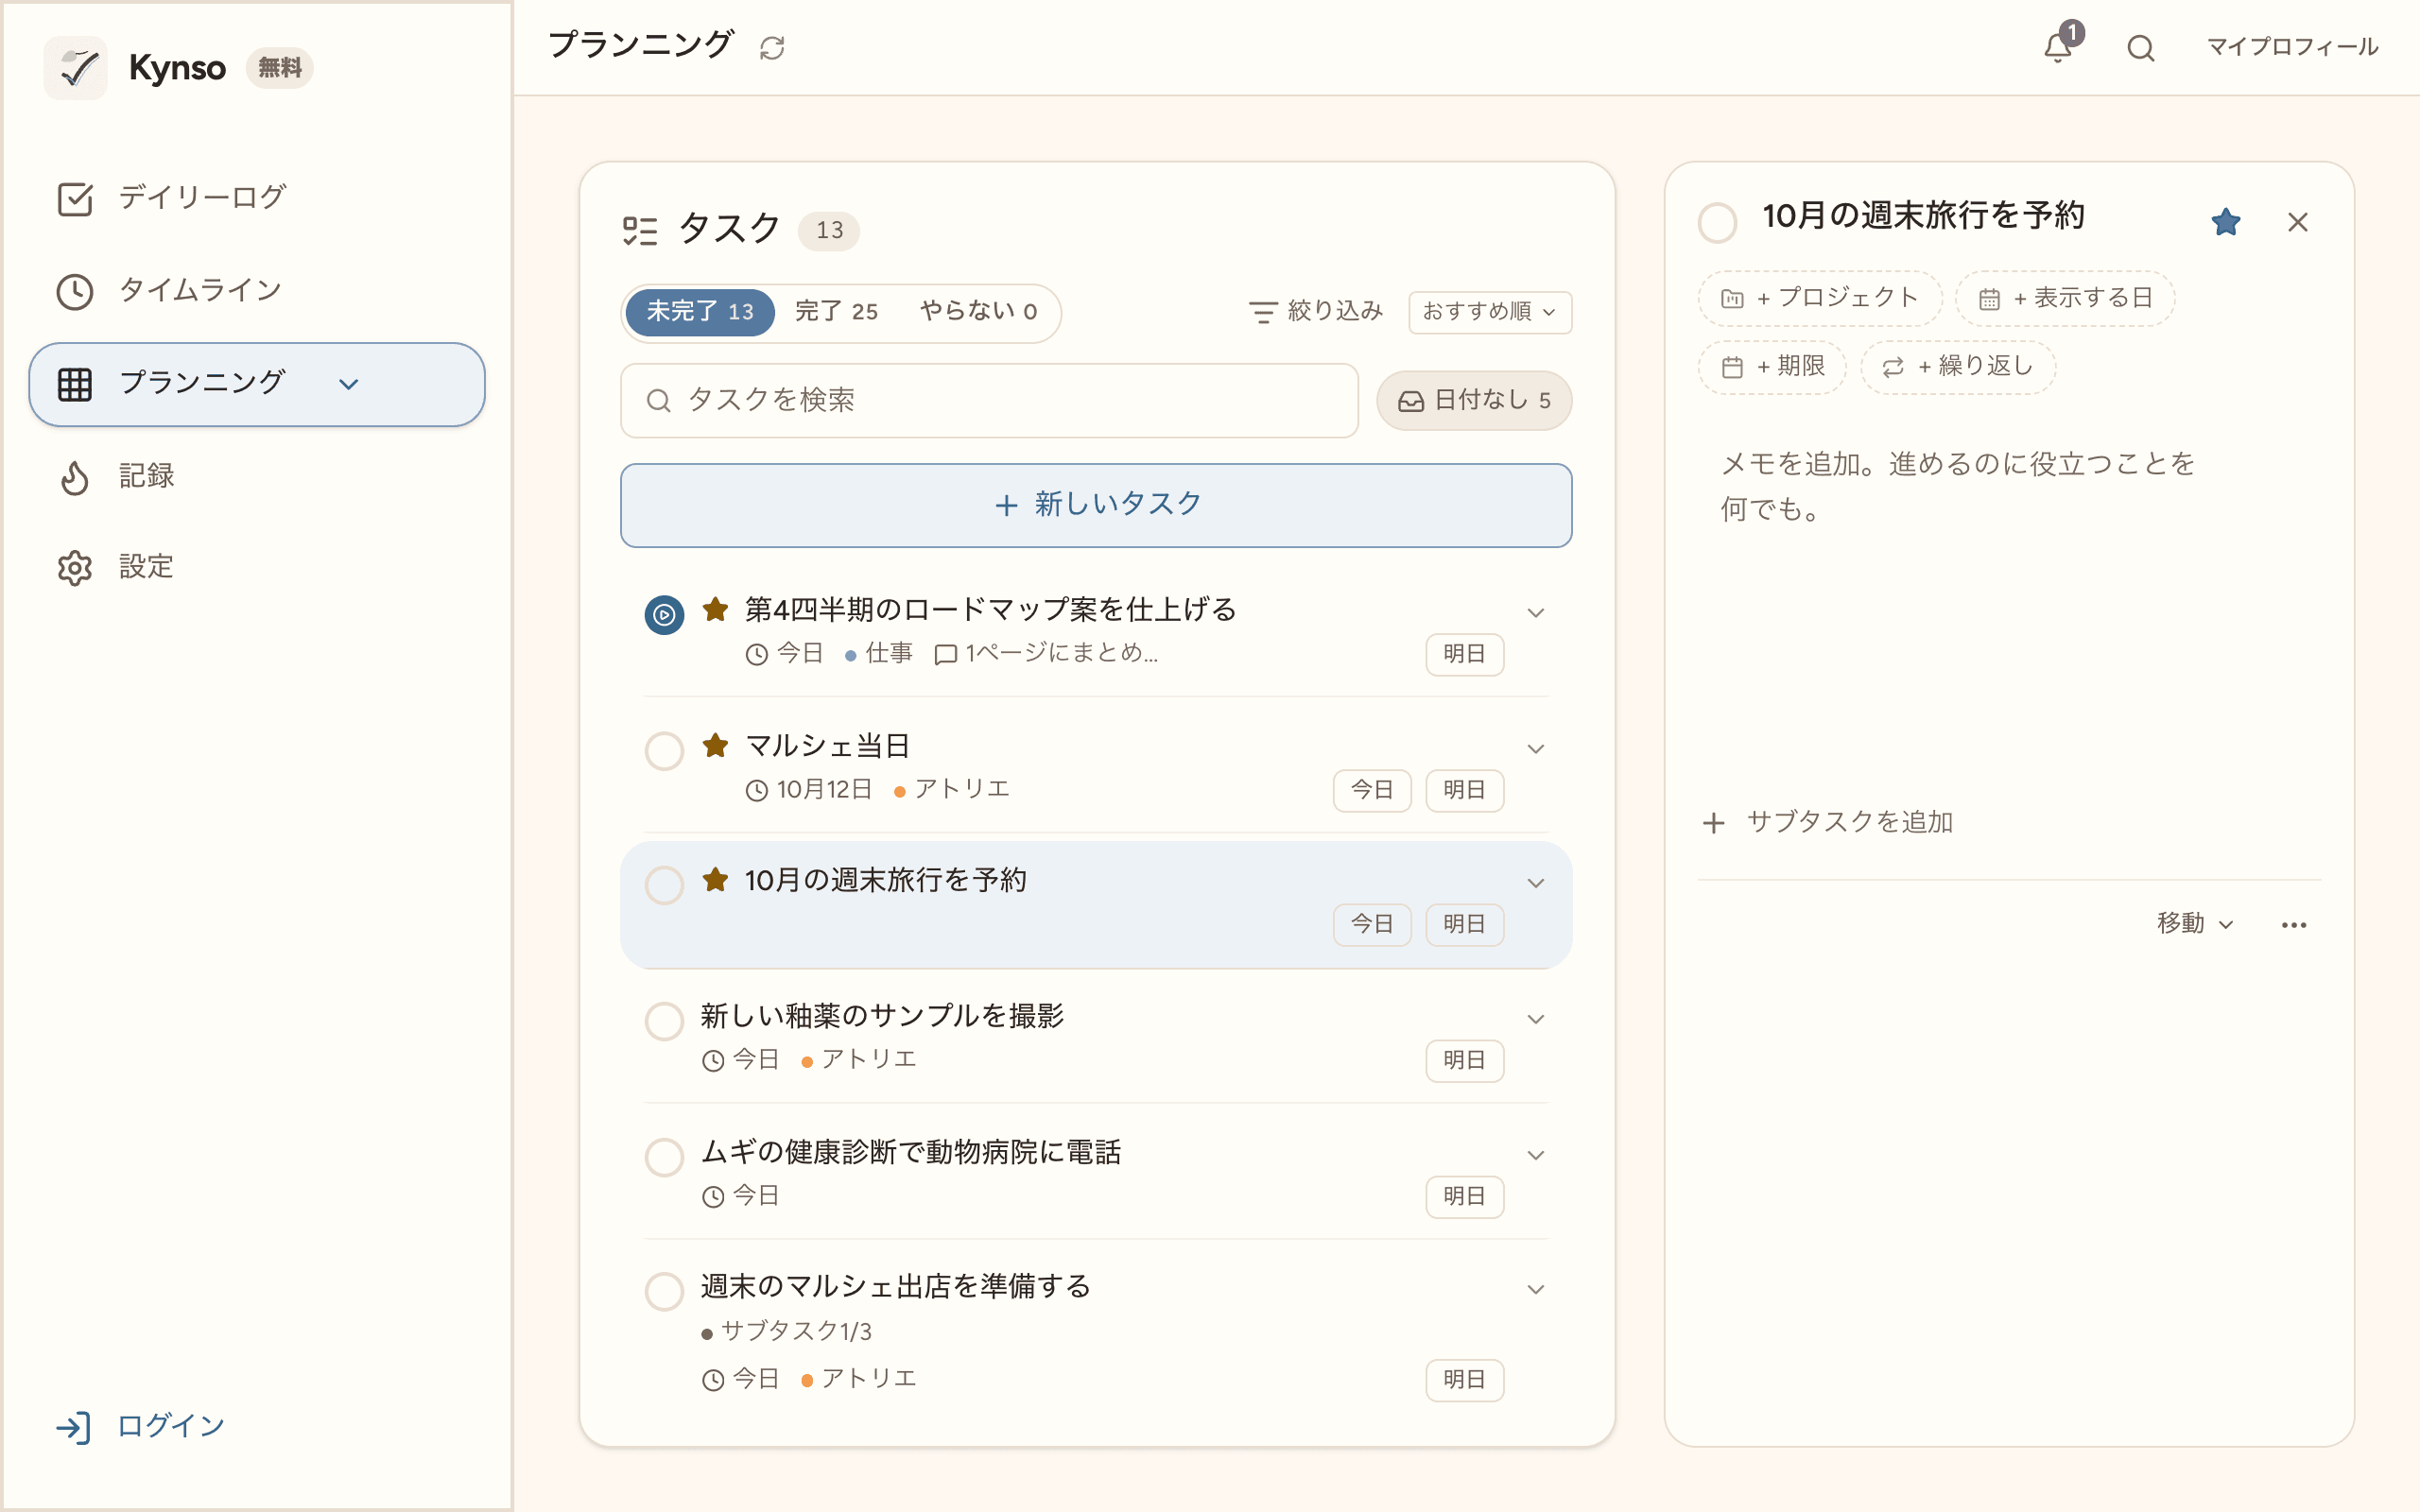Check off 新しい釉薬のサンプルを撮影 task

pos(665,1021)
